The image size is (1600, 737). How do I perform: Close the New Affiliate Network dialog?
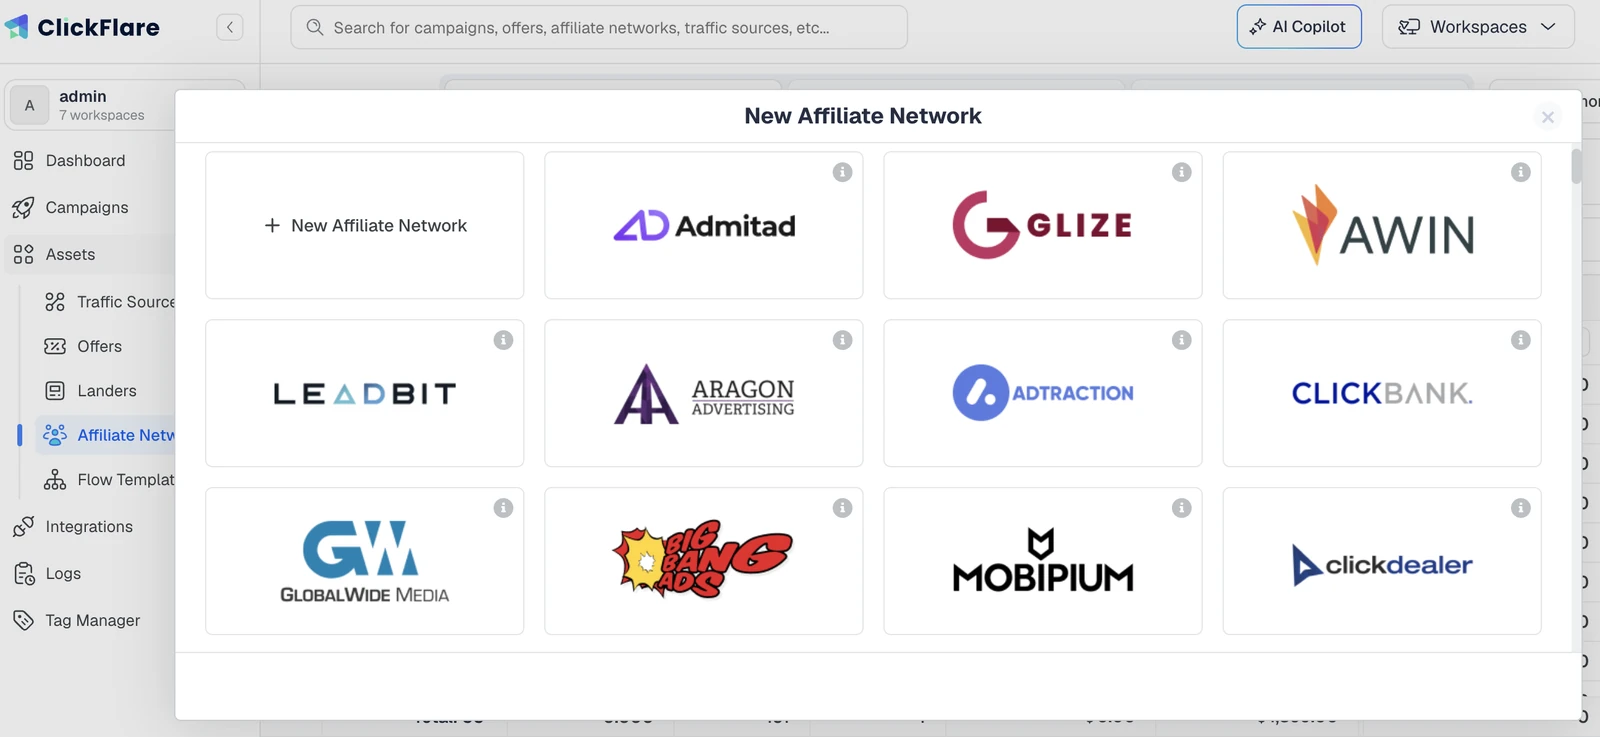click(x=1547, y=117)
